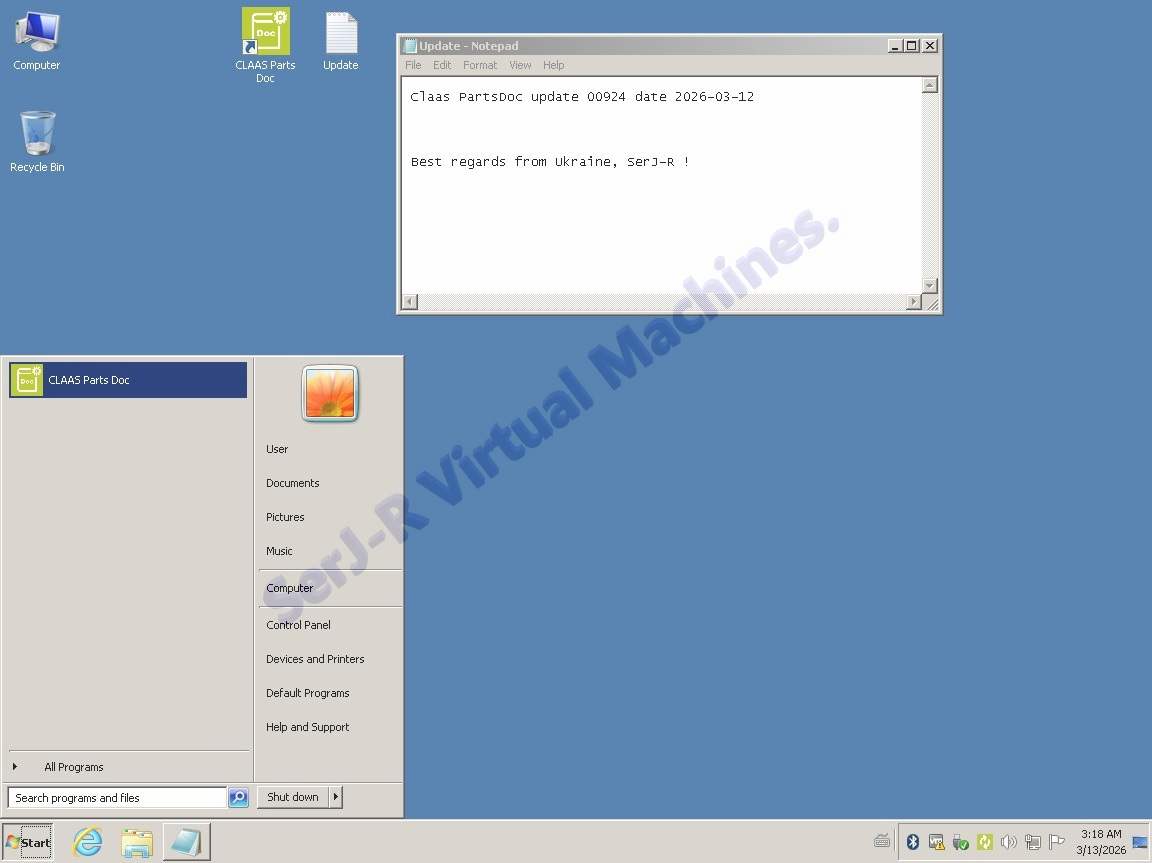Open Windows Explorer folder in taskbar

tap(137, 842)
